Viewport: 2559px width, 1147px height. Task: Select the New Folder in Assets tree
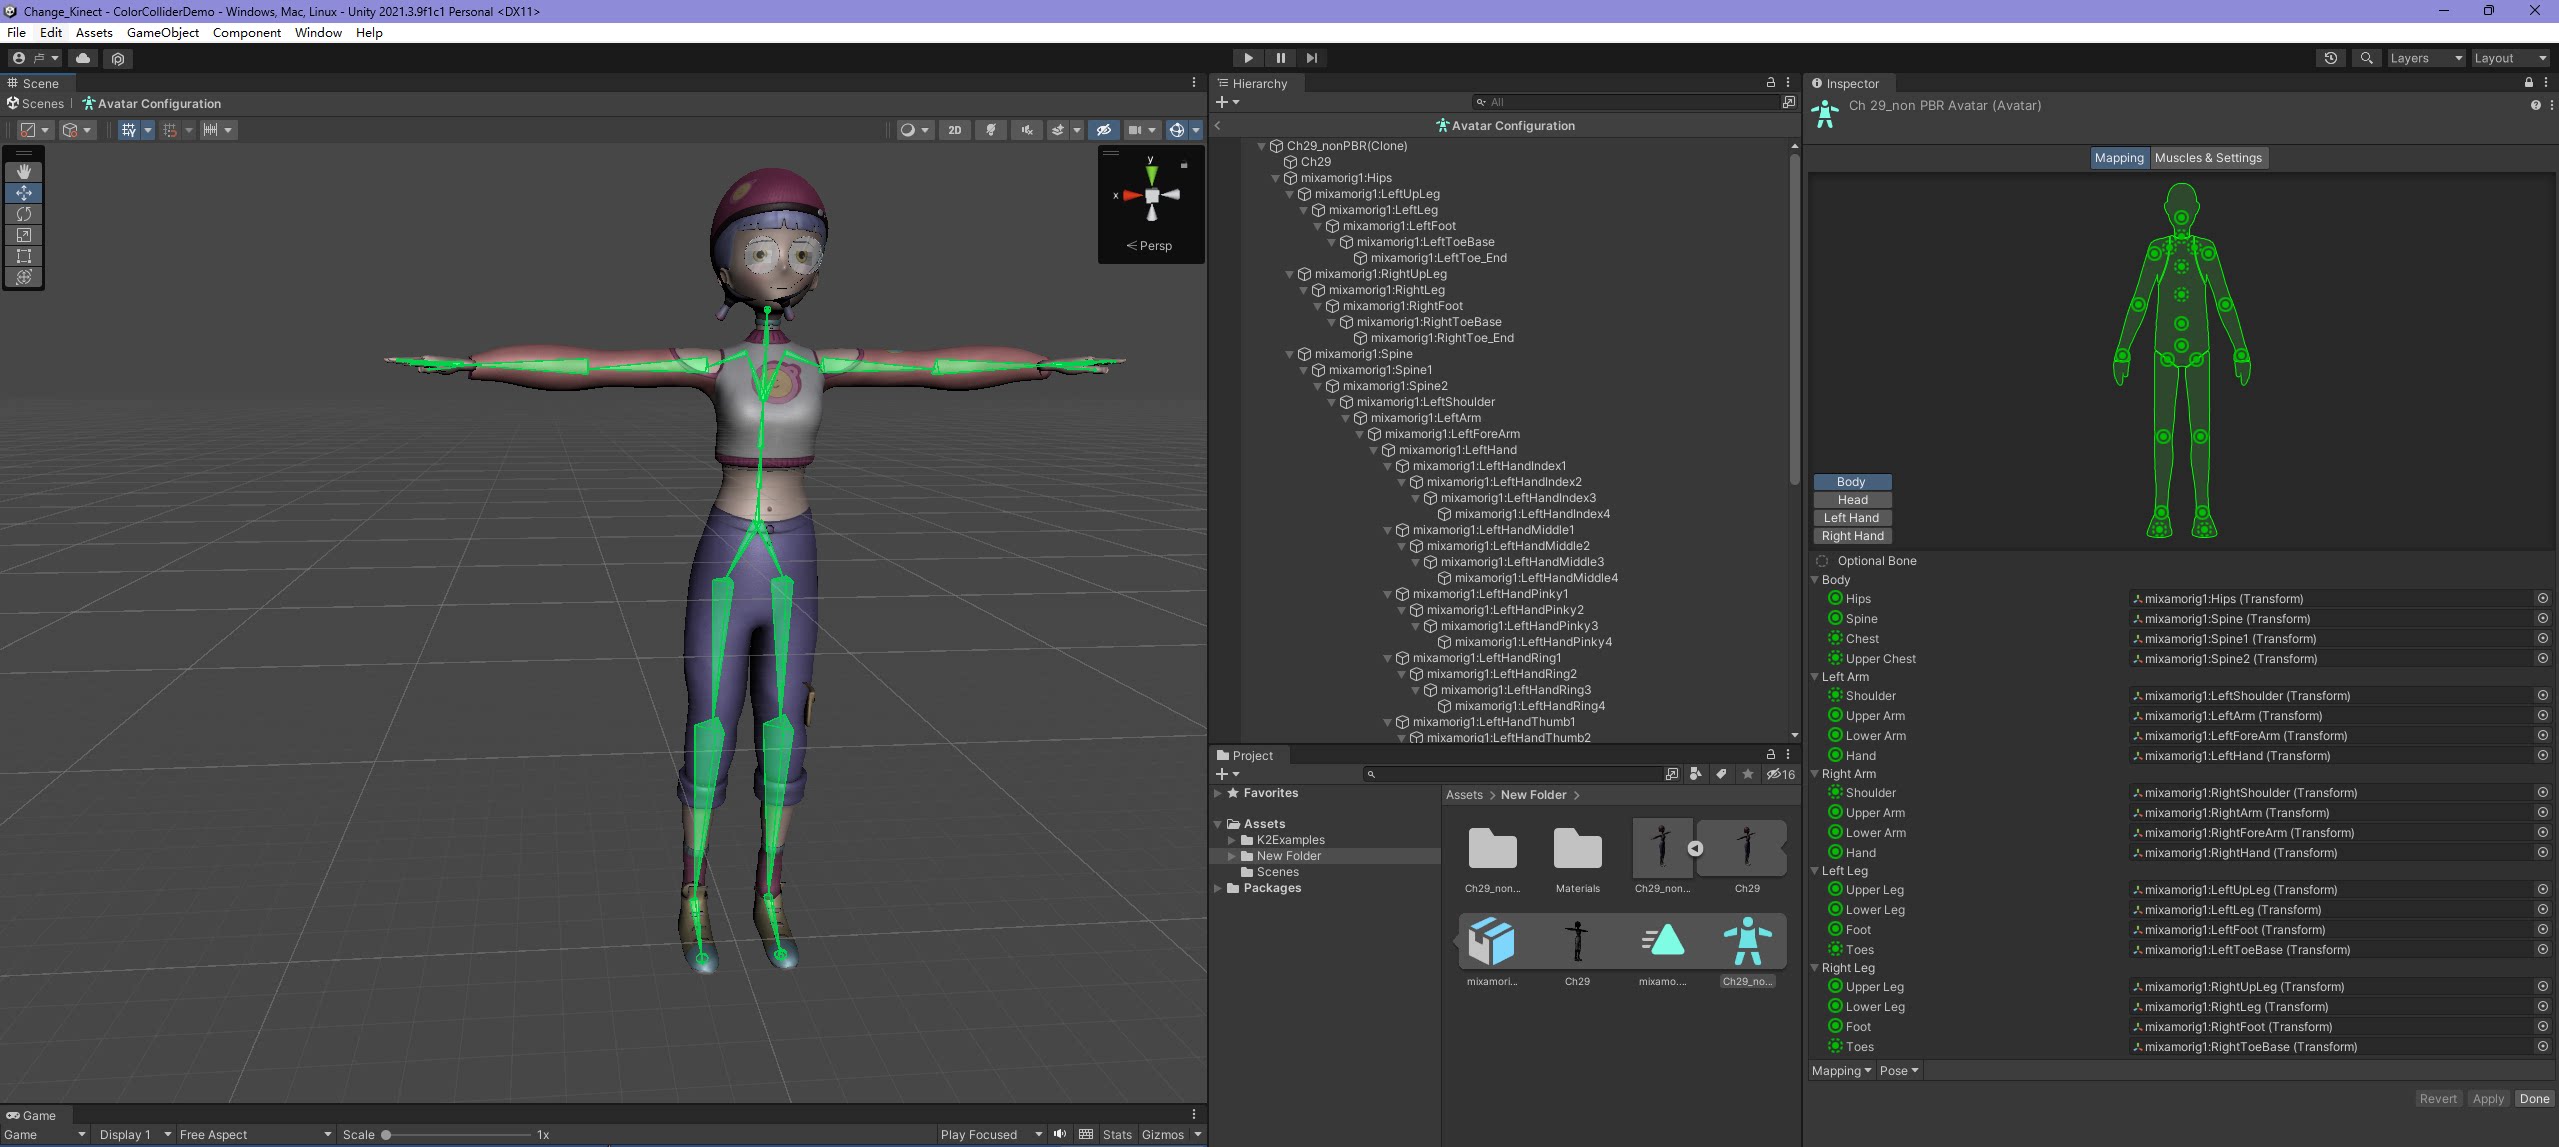pyautogui.click(x=1288, y=856)
